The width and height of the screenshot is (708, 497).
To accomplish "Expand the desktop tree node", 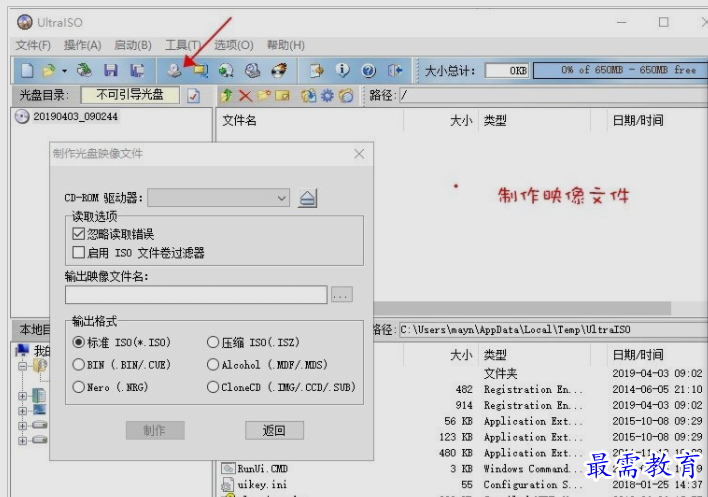I will (x=22, y=411).
